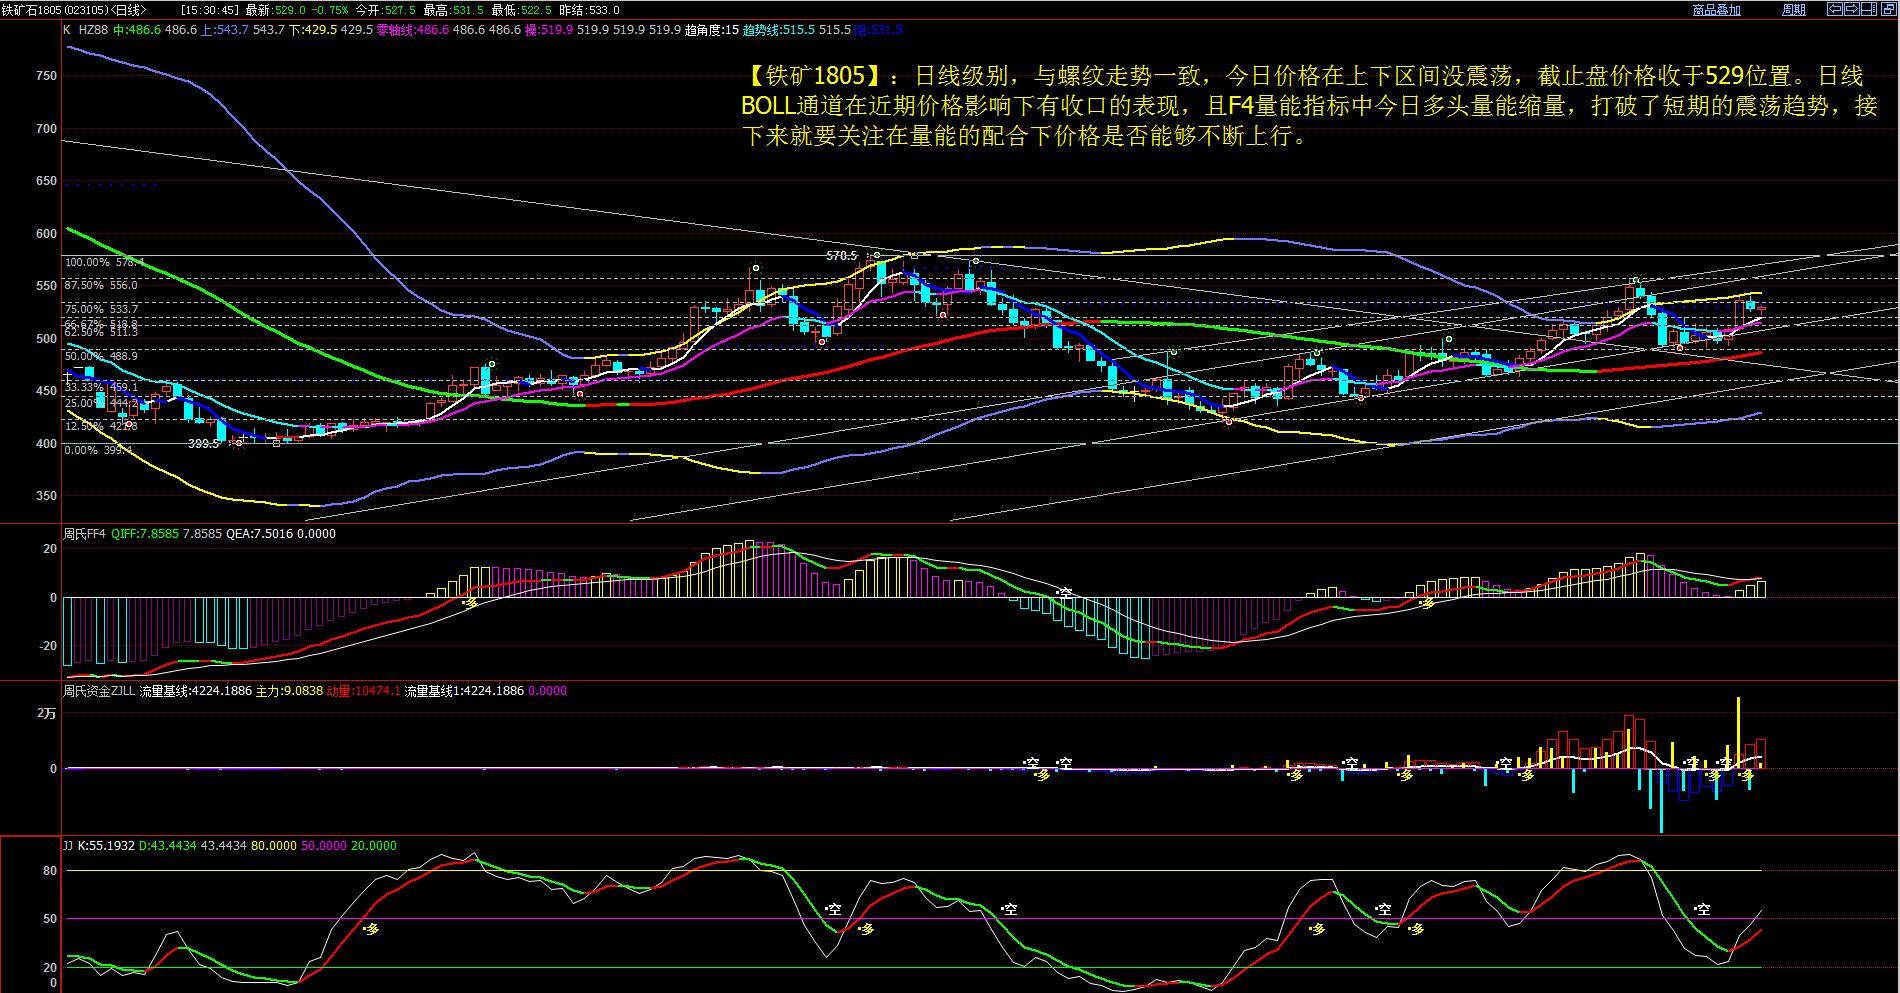Click the 0.00% 399.4 Fibonacci level label
This screenshot has height=993, width=1900.
click(x=98, y=450)
